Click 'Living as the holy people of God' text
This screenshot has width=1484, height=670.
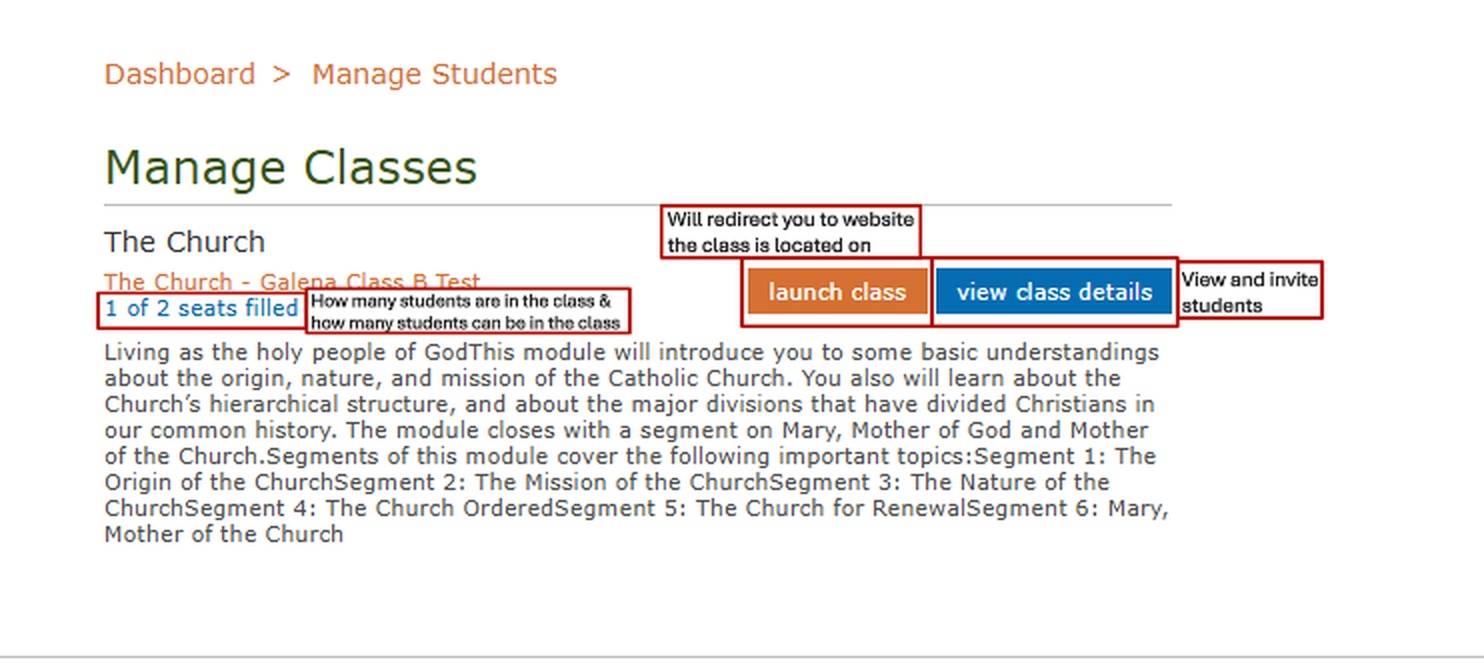click(286, 353)
